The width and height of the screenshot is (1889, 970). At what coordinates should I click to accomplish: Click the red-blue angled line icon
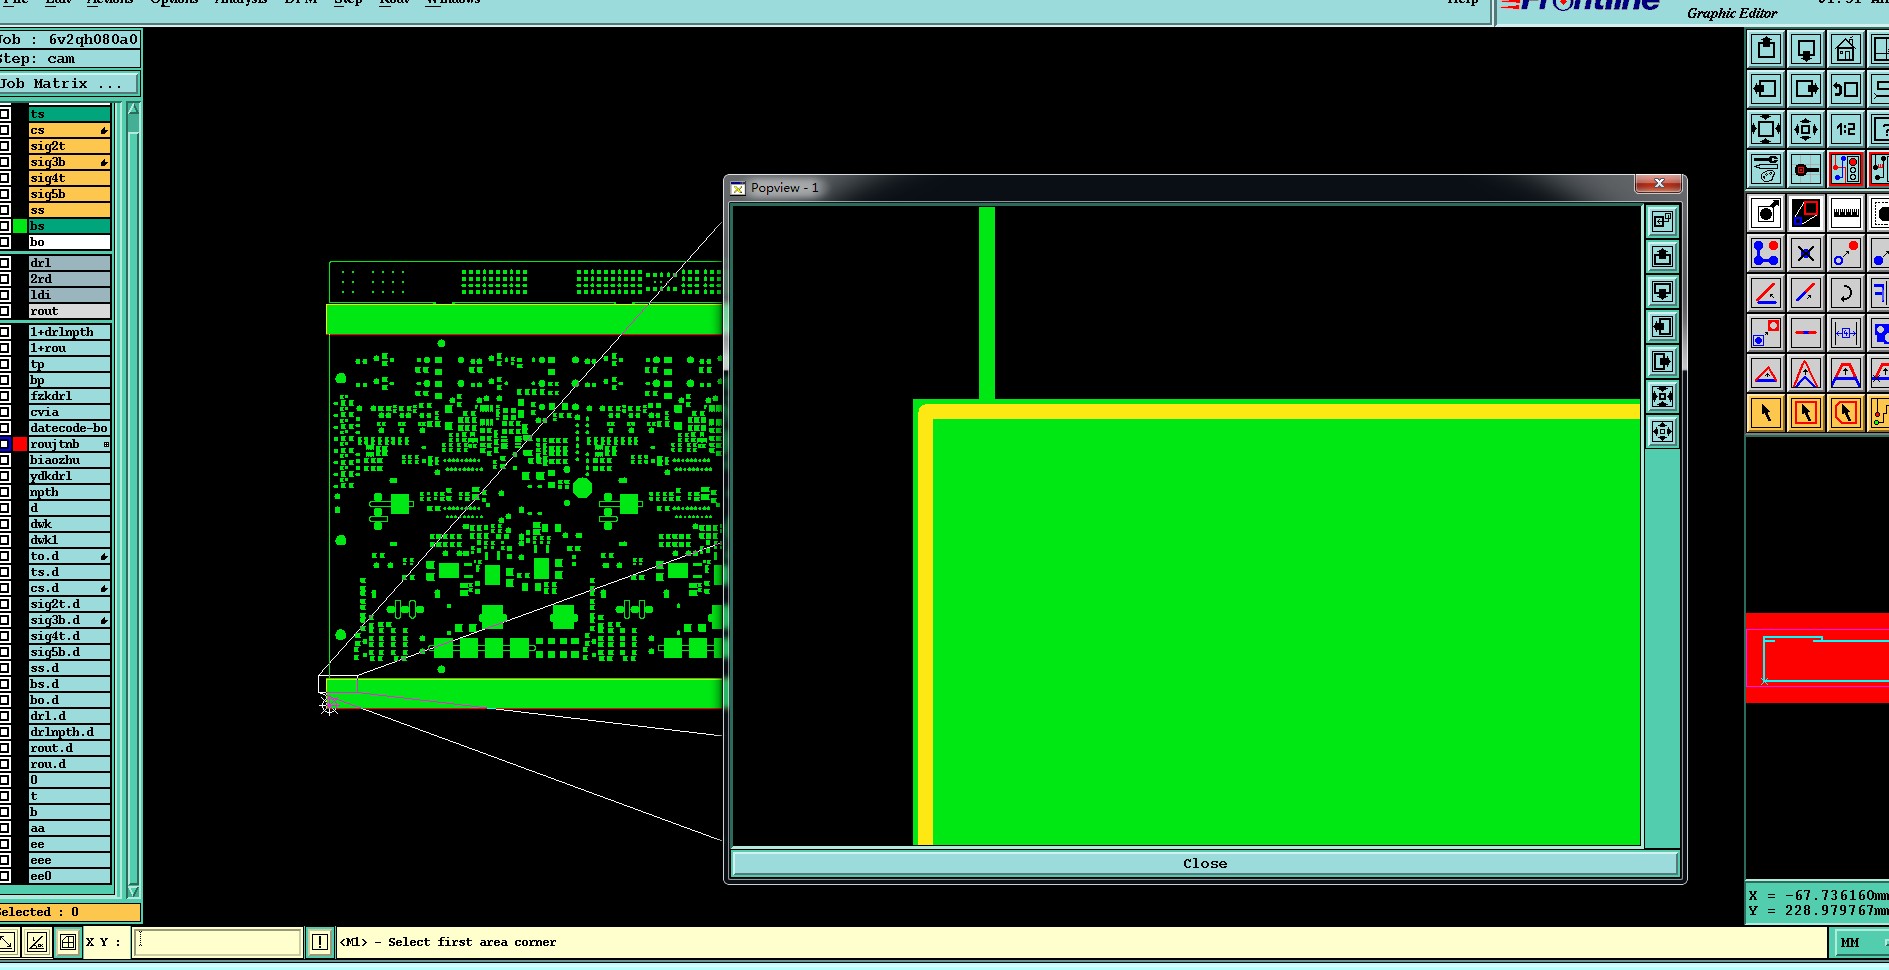click(x=1766, y=293)
